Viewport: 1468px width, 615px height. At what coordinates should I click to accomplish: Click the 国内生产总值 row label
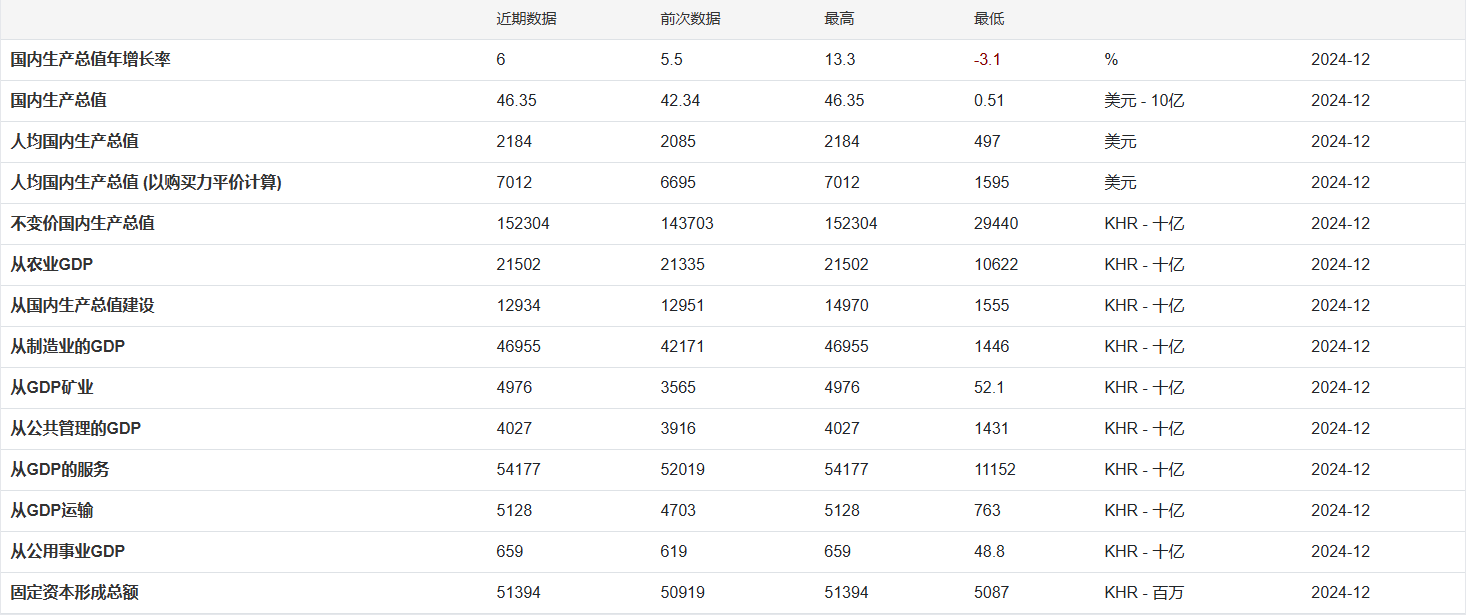coord(58,101)
